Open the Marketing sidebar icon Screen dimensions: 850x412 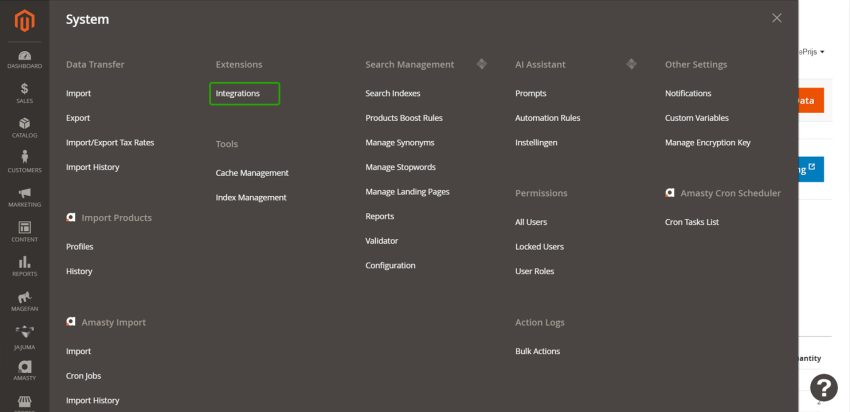pos(24,197)
